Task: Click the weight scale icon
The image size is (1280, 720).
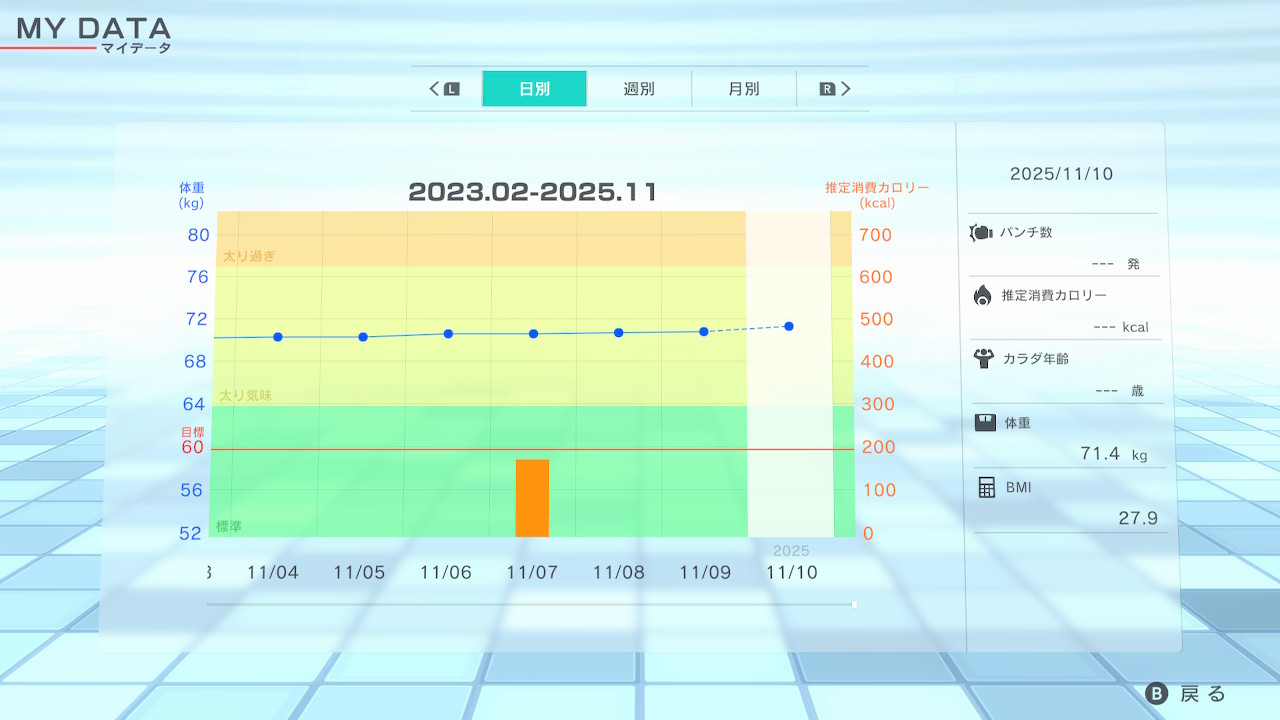Action: 985,423
